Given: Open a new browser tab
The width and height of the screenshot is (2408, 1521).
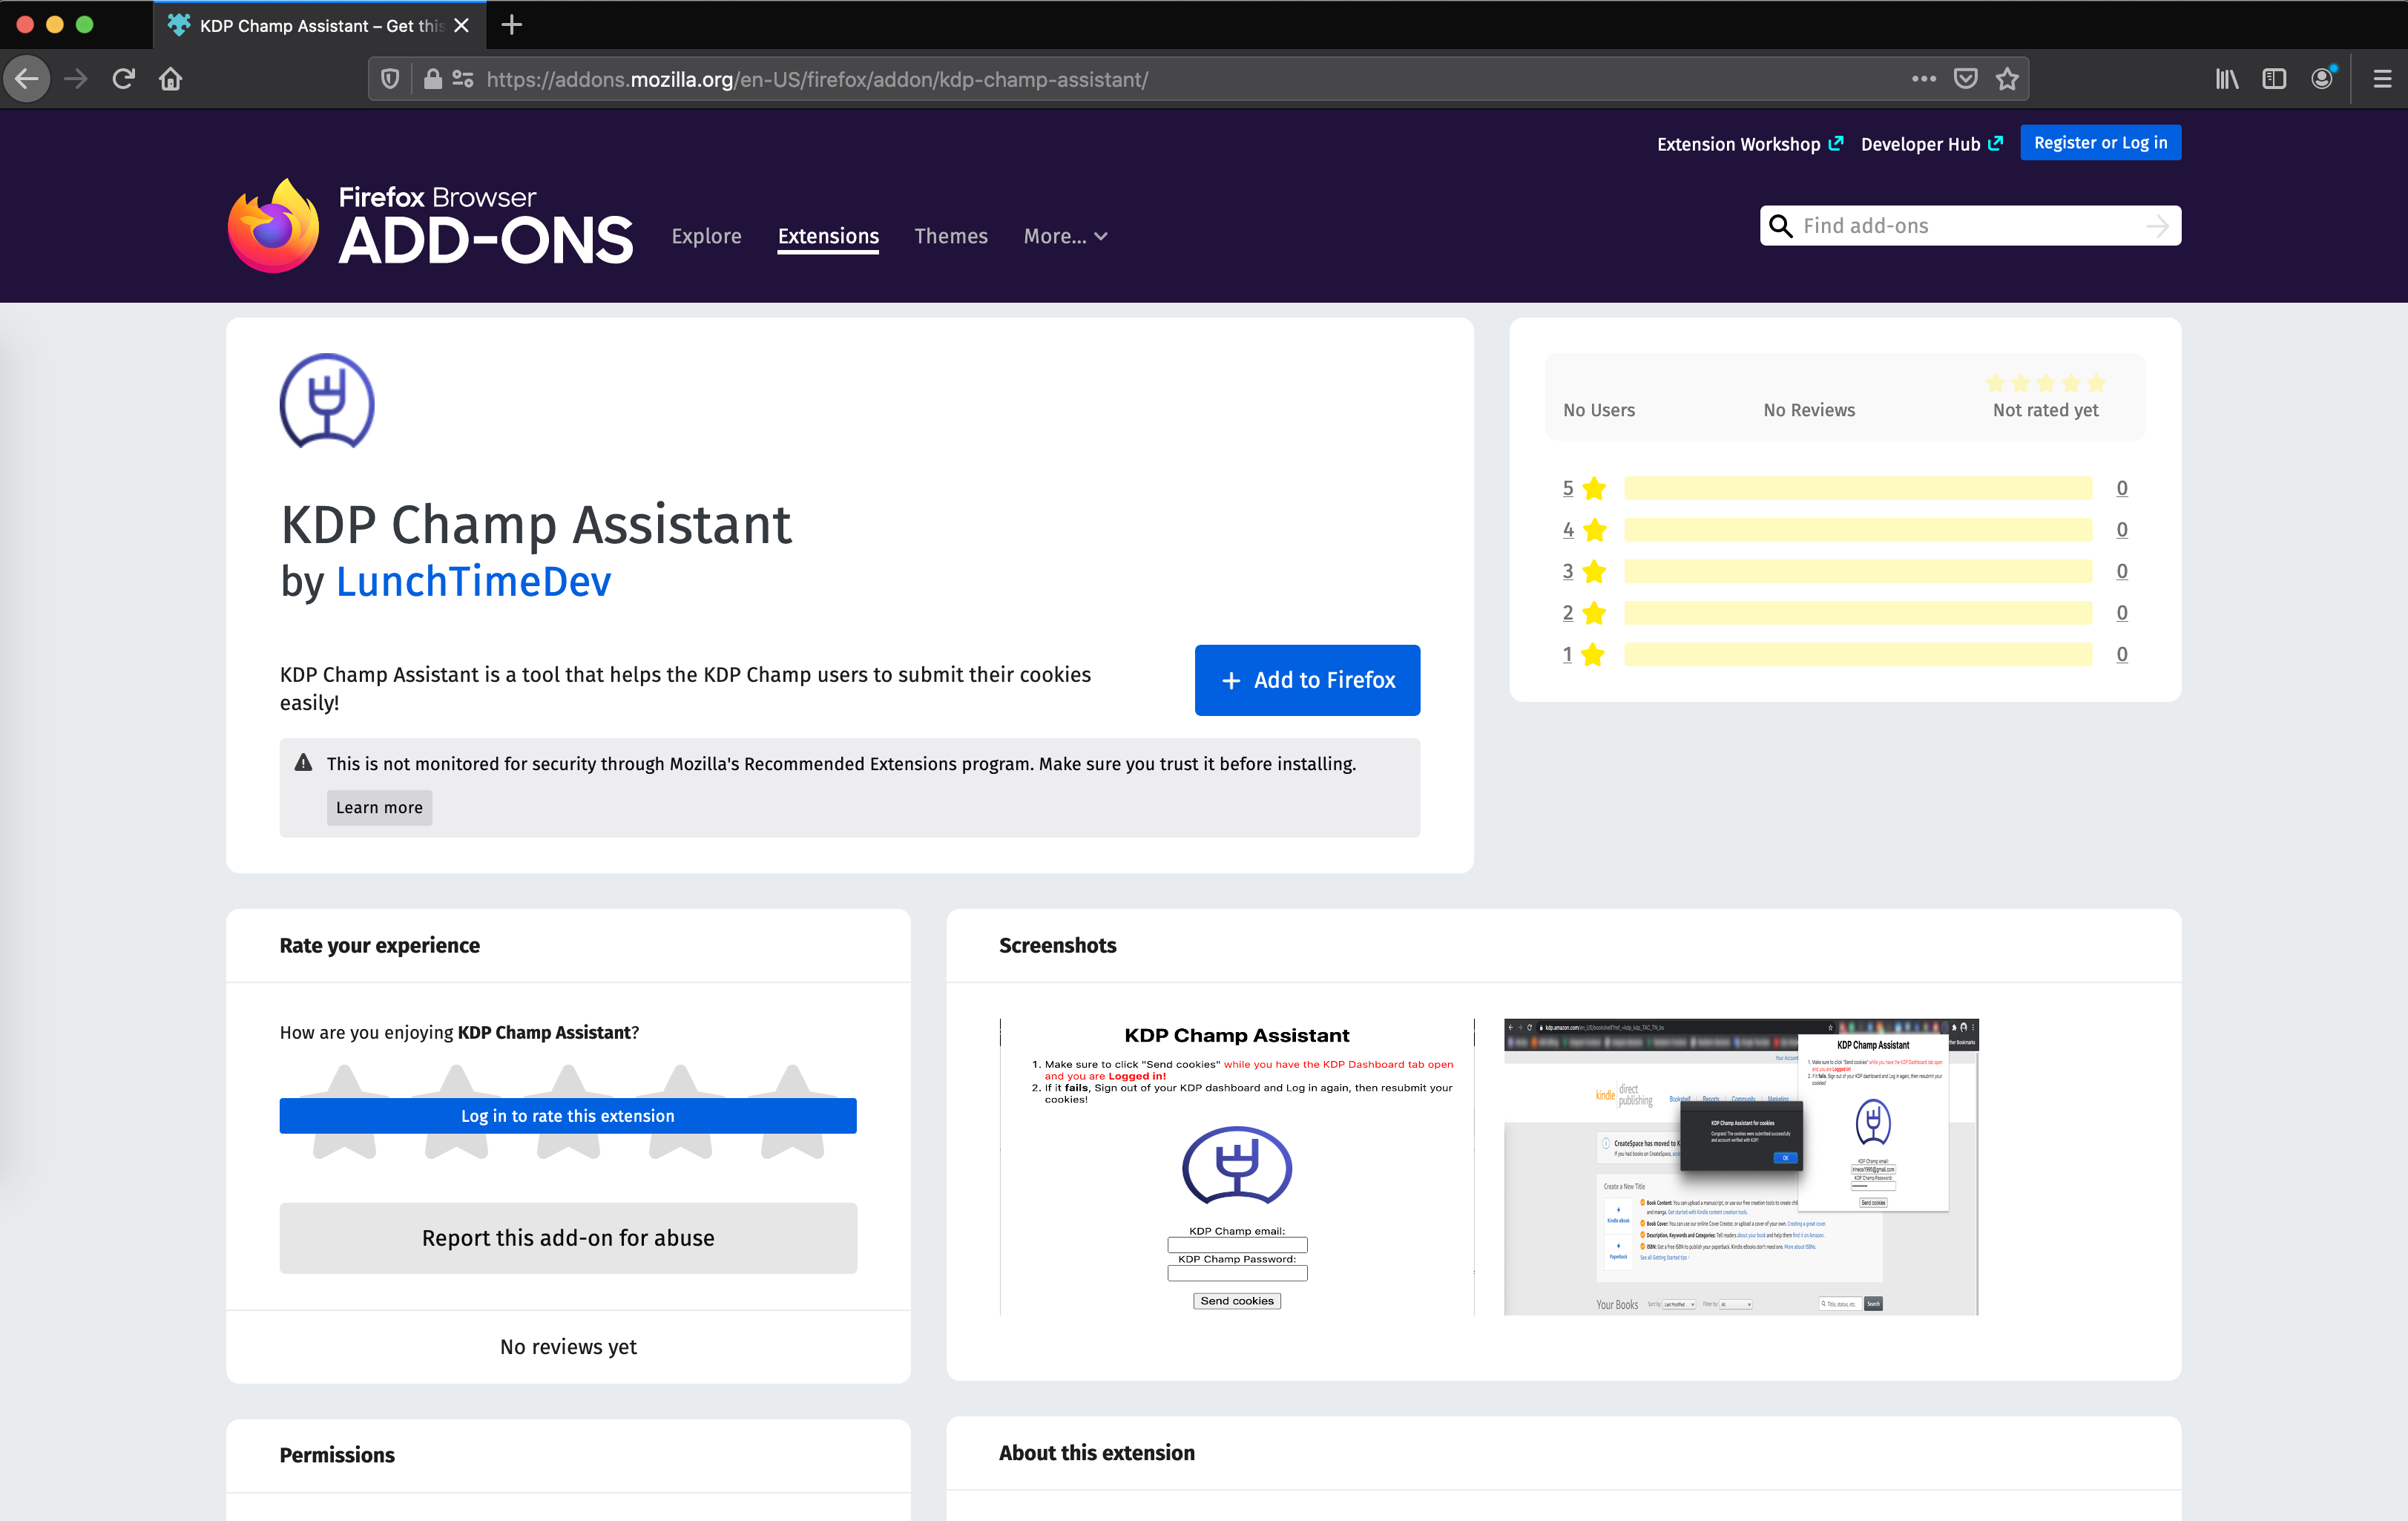Looking at the screenshot, I should pos(512,25).
